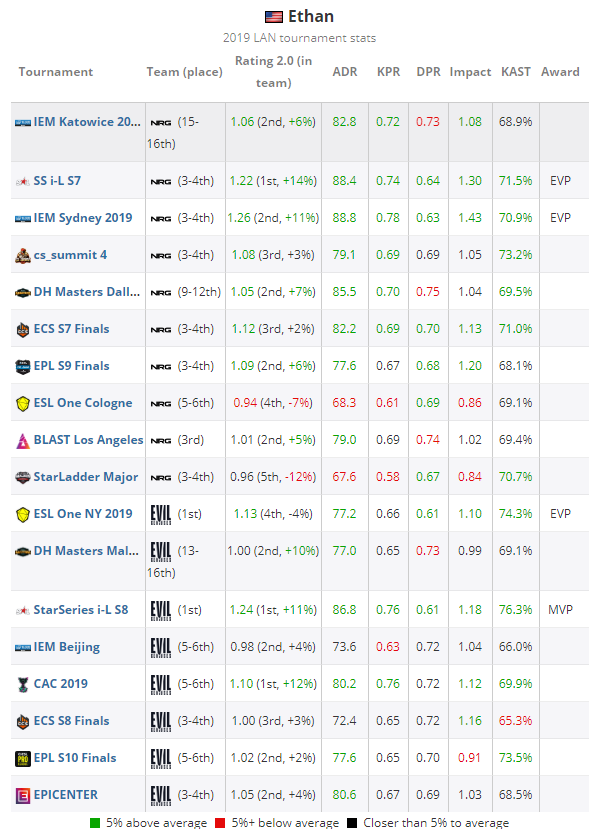
Task: Click the StarSeries i-L S8 star logo
Action: point(23,611)
